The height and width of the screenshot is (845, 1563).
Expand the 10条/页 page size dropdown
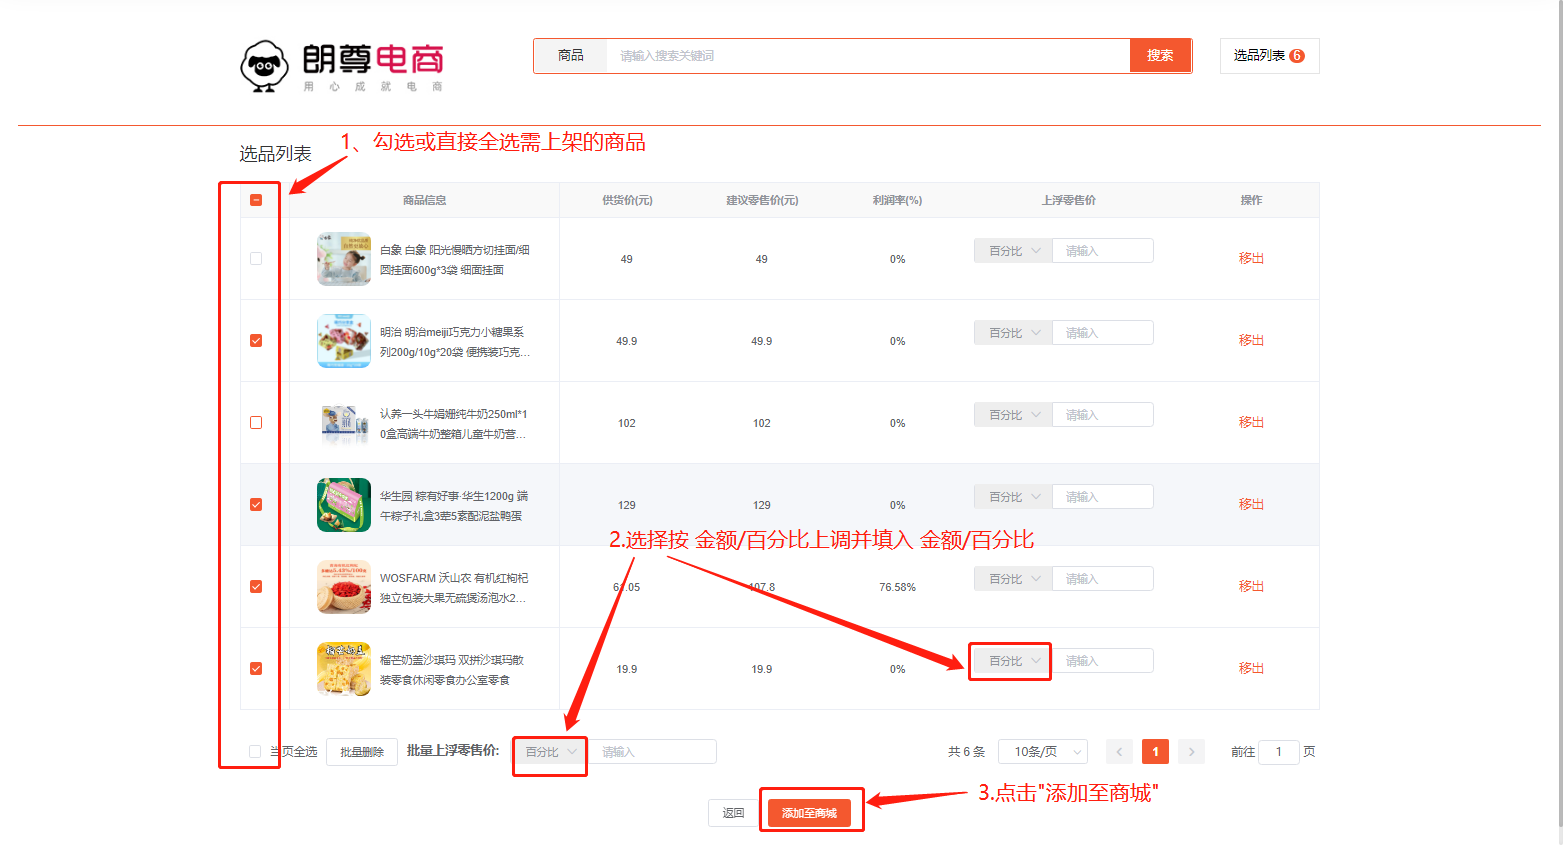pos(1042,752)
